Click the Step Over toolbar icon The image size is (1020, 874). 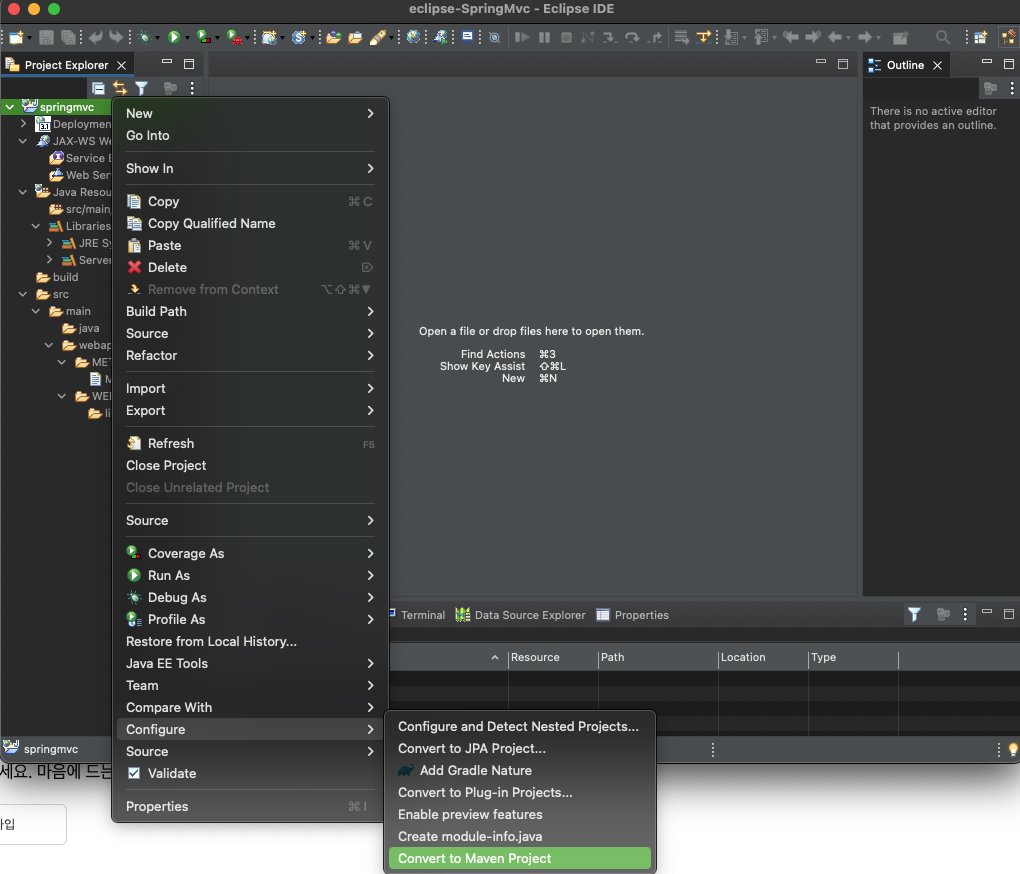coord(632,38)
